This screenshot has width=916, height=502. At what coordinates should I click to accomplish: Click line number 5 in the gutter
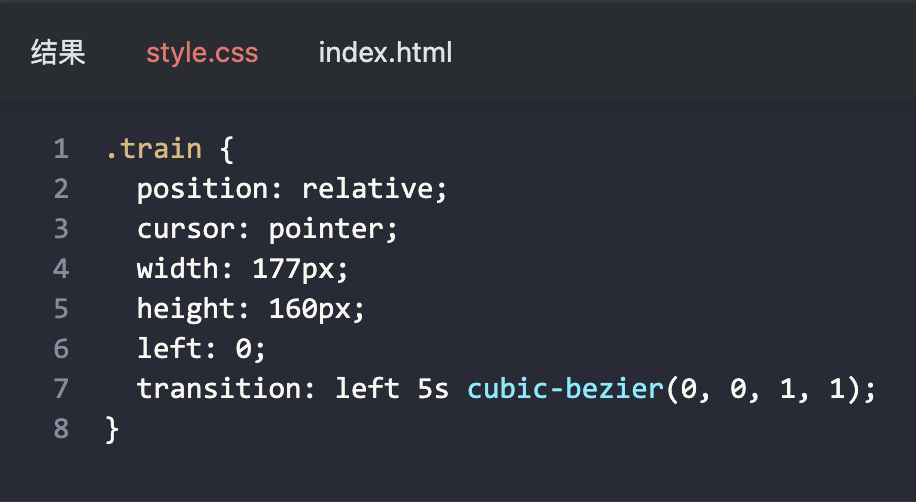point(61,309)
